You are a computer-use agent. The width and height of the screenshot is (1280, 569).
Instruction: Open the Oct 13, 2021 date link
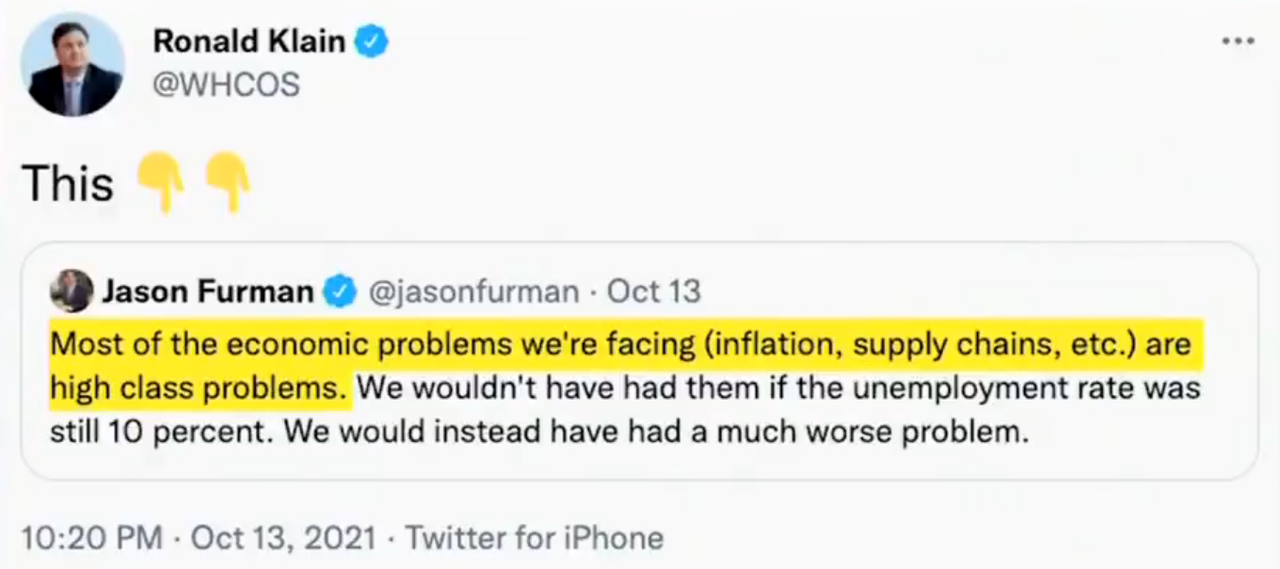(x=284, y=538)
